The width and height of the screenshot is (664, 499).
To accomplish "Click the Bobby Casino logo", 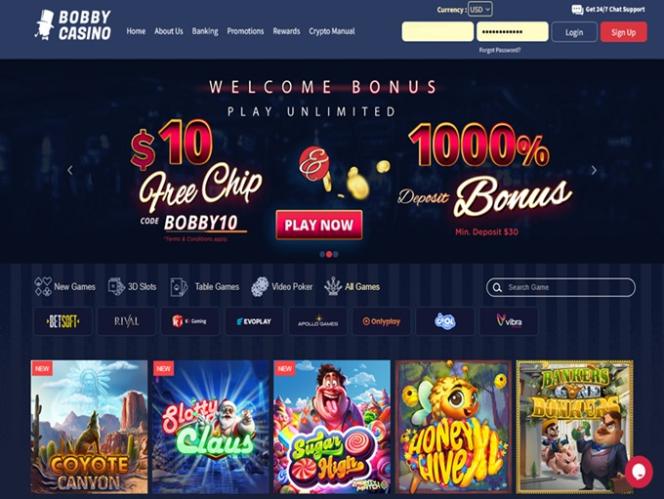I will 73,25.
